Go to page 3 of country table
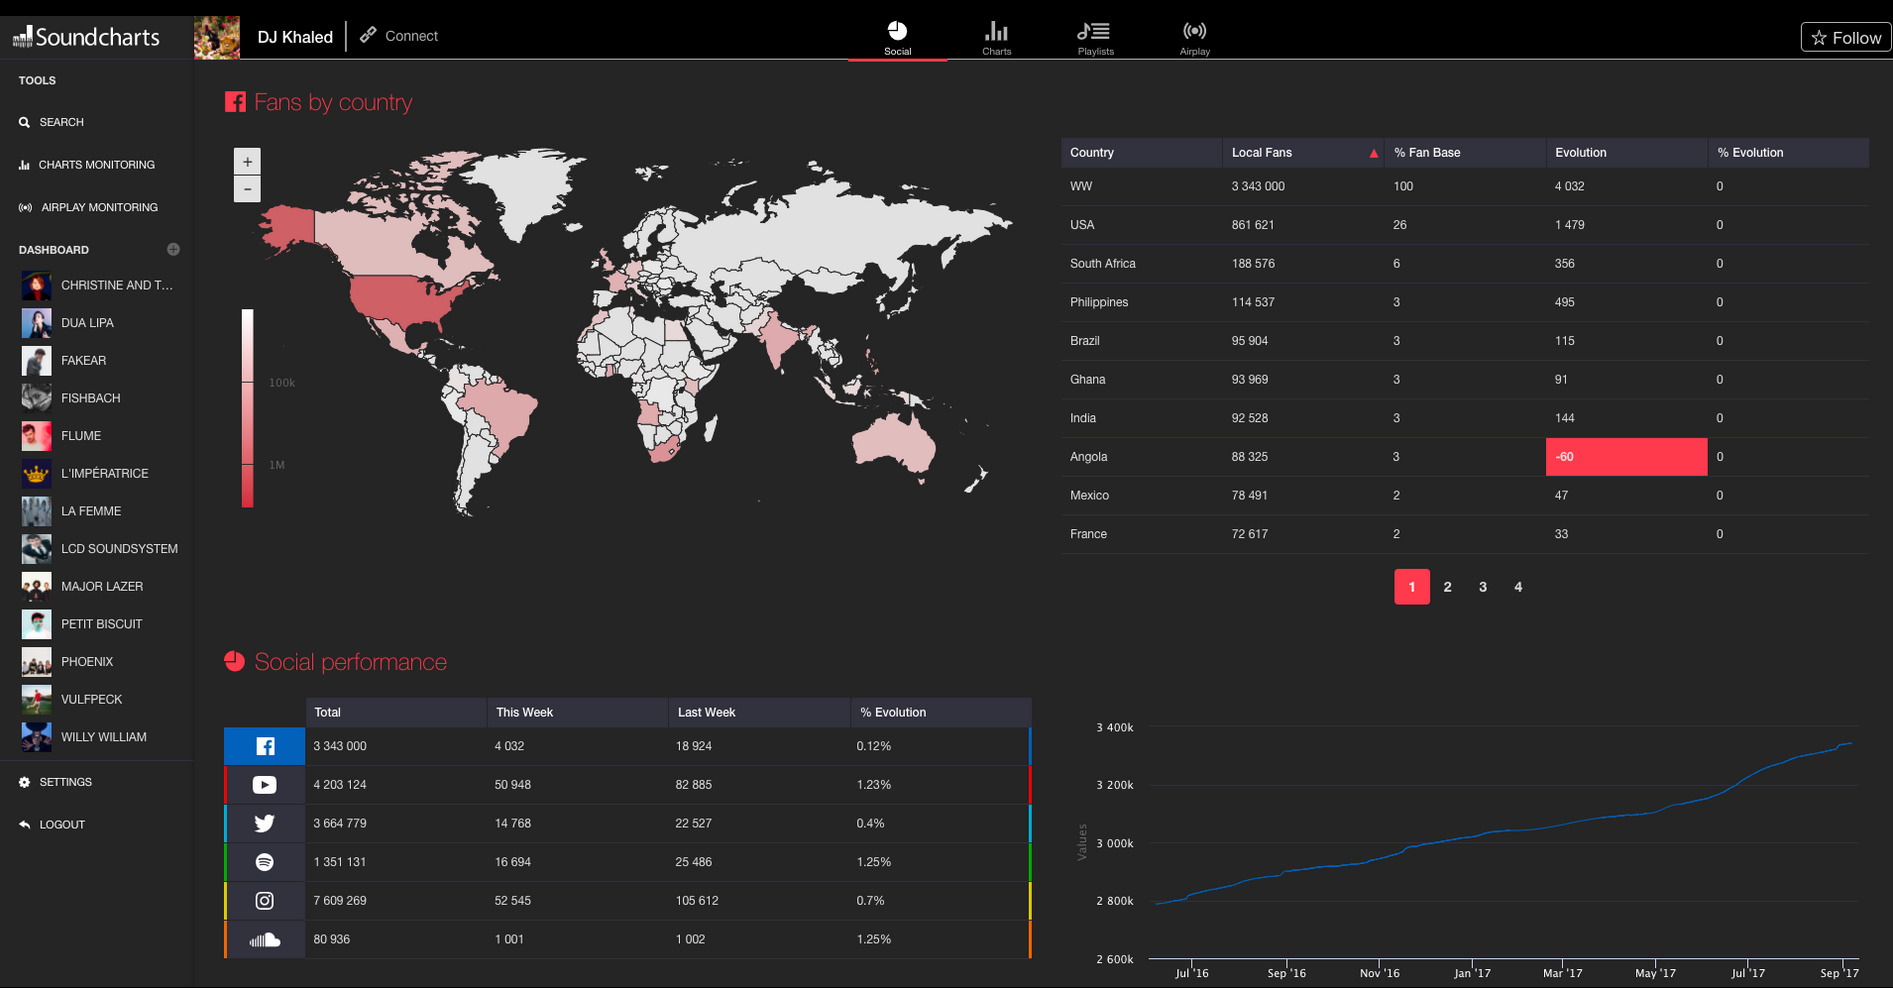 coord(1483,587)
